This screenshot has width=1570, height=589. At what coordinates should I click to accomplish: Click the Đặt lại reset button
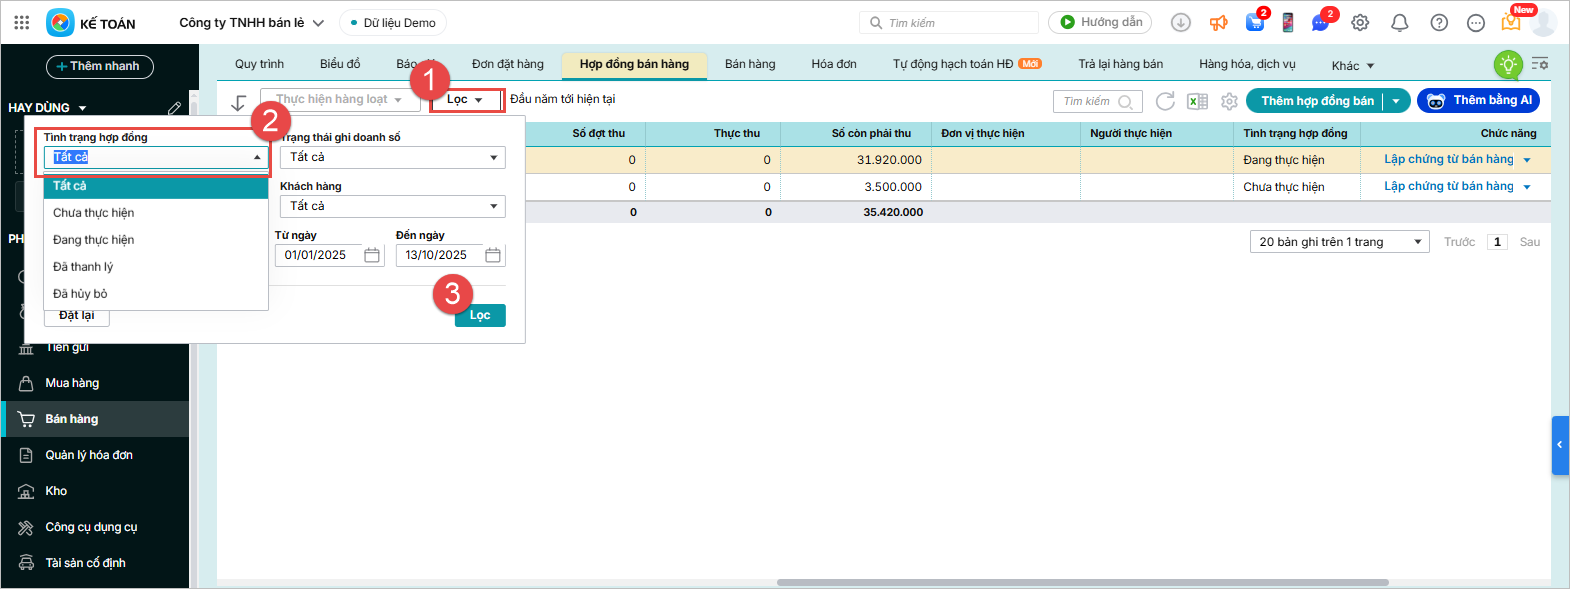click(76, 316)
